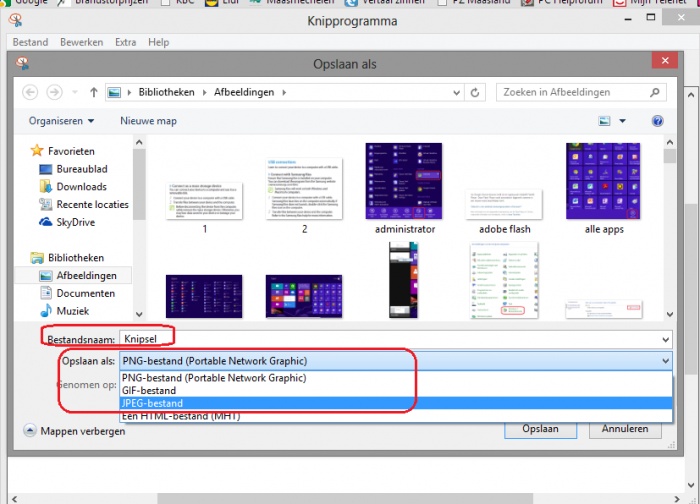This screenshot has height=504, width=700.
Task: Open the Extra menu
Action: point(125,42)
